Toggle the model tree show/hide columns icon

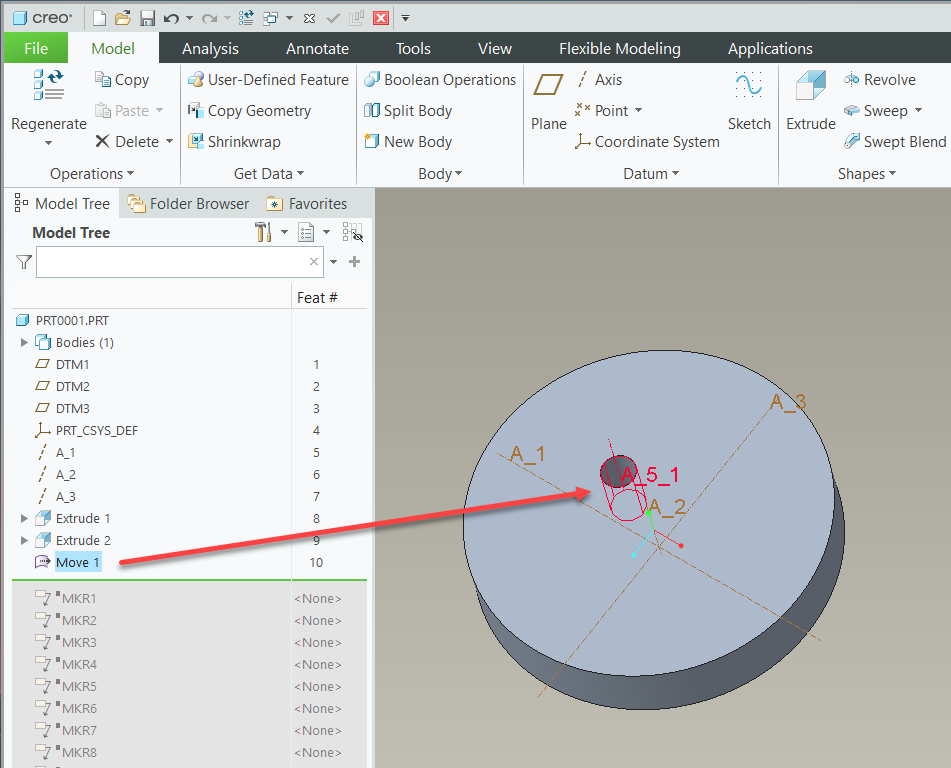(352, 233)
